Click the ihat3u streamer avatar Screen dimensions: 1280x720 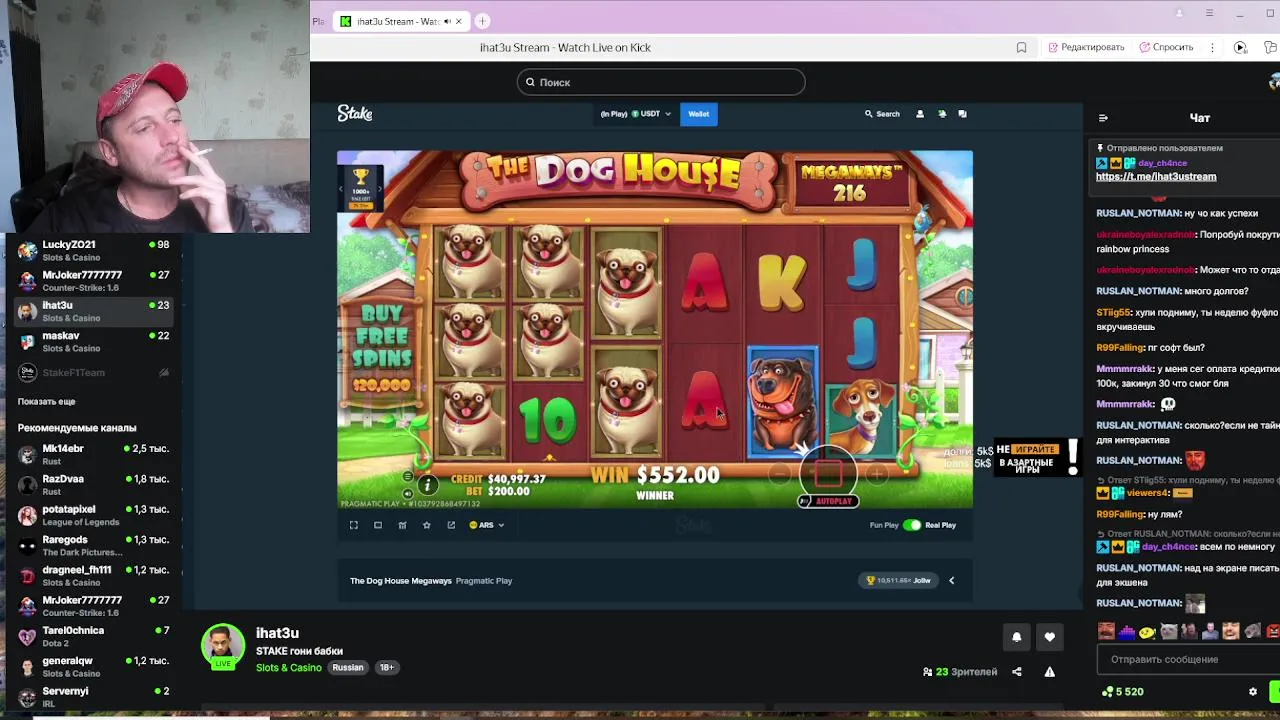(x=223, y=647)
